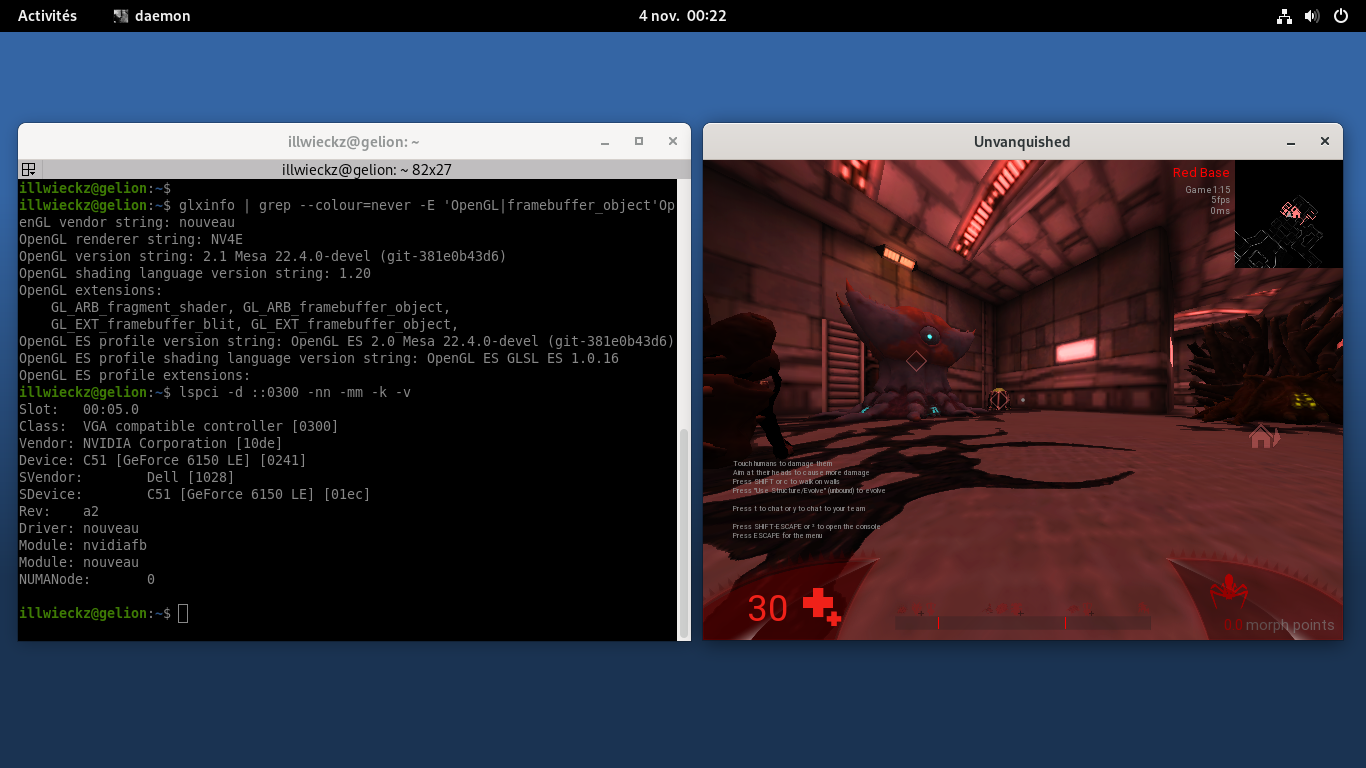Click the wired network status icon
This screenshot has height=768, width=1366.
[x=1284, y=16]
